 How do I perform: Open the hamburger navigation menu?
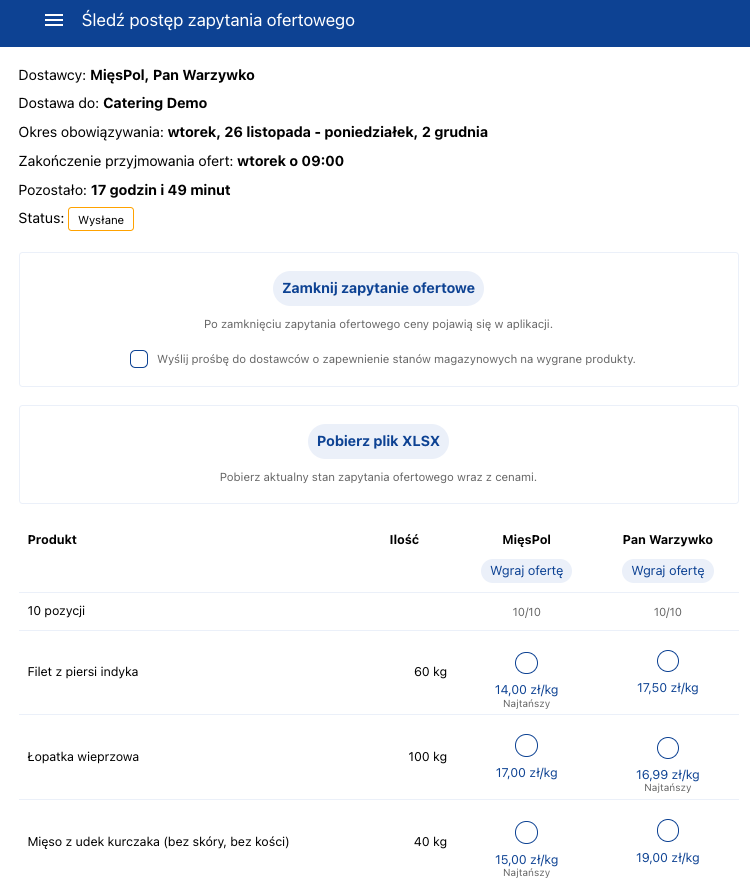(x=54, y=20)
